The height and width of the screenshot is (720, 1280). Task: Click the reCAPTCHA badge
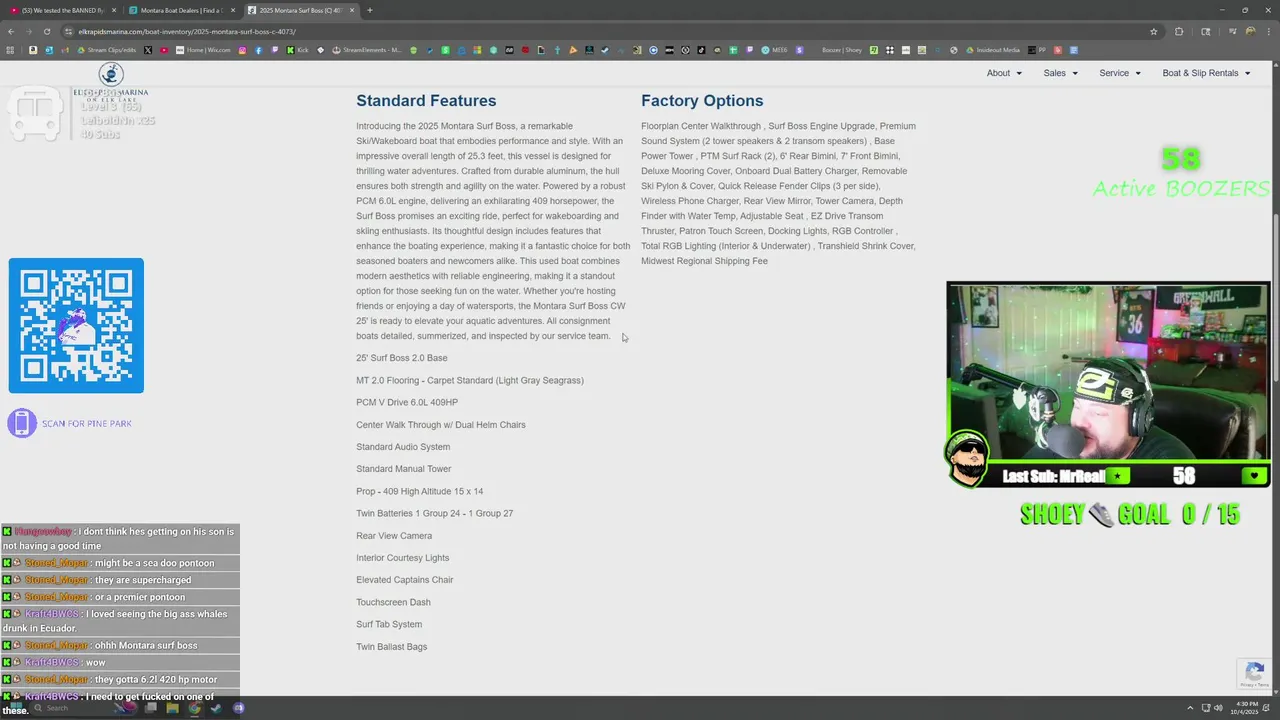click(x=1255, y=673)
